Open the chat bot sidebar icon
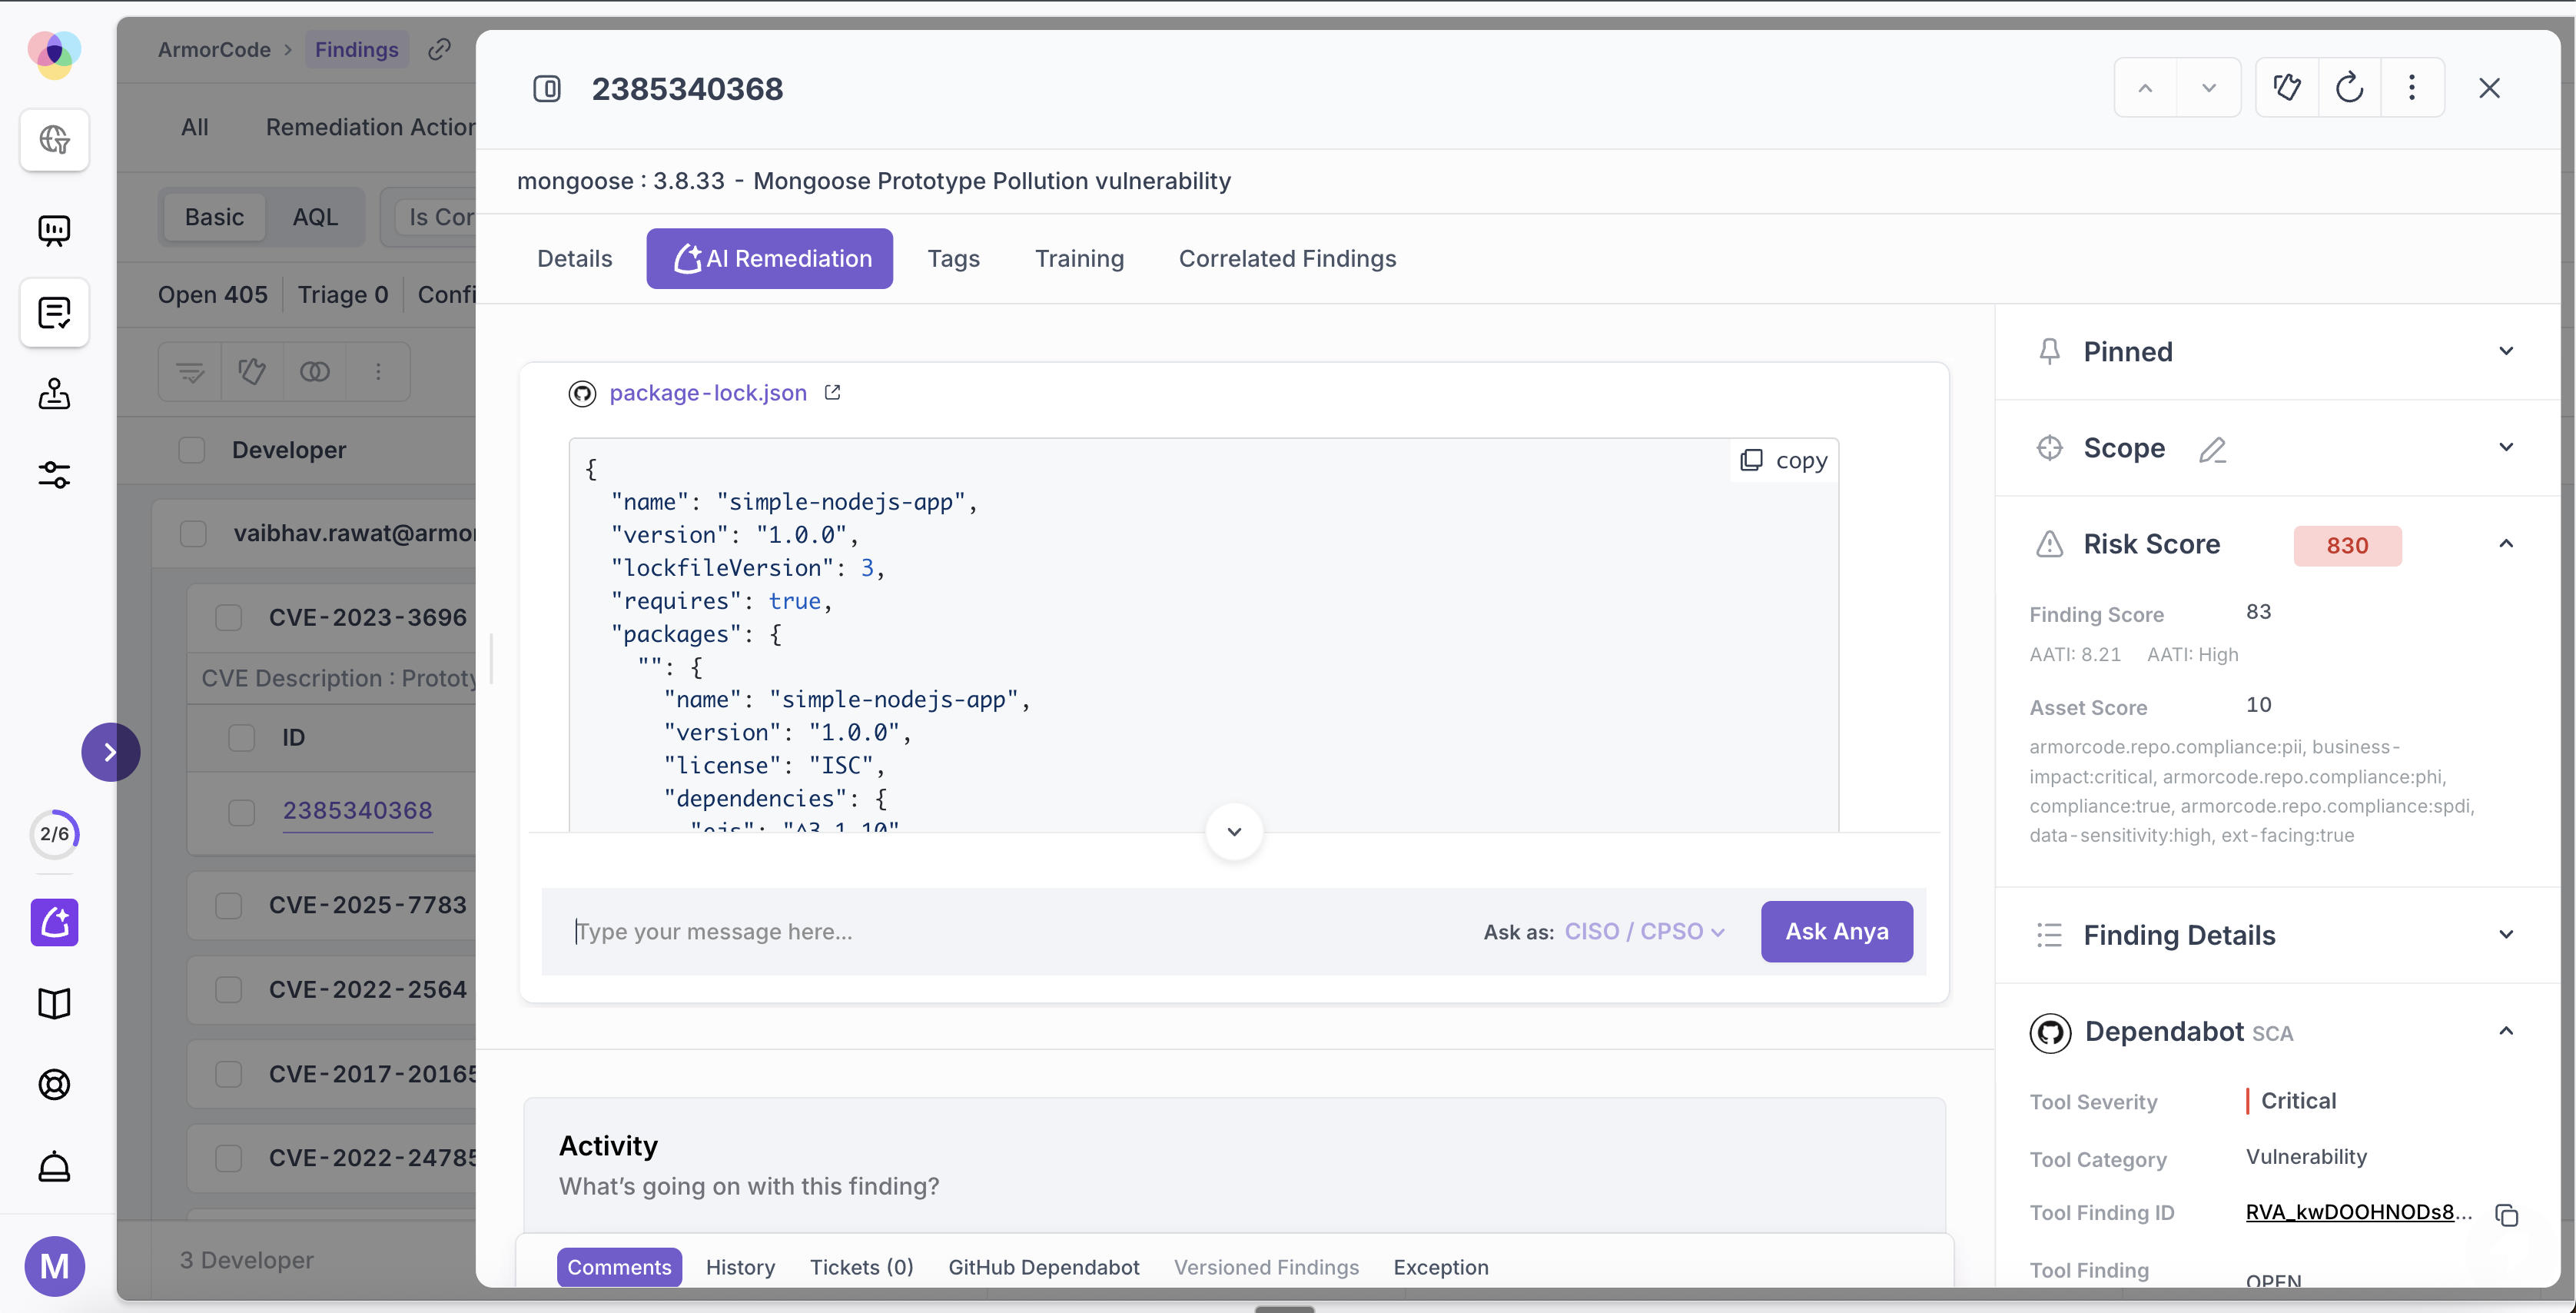The height and width of the screenshot is (1313, 2576). coord(54,231)
